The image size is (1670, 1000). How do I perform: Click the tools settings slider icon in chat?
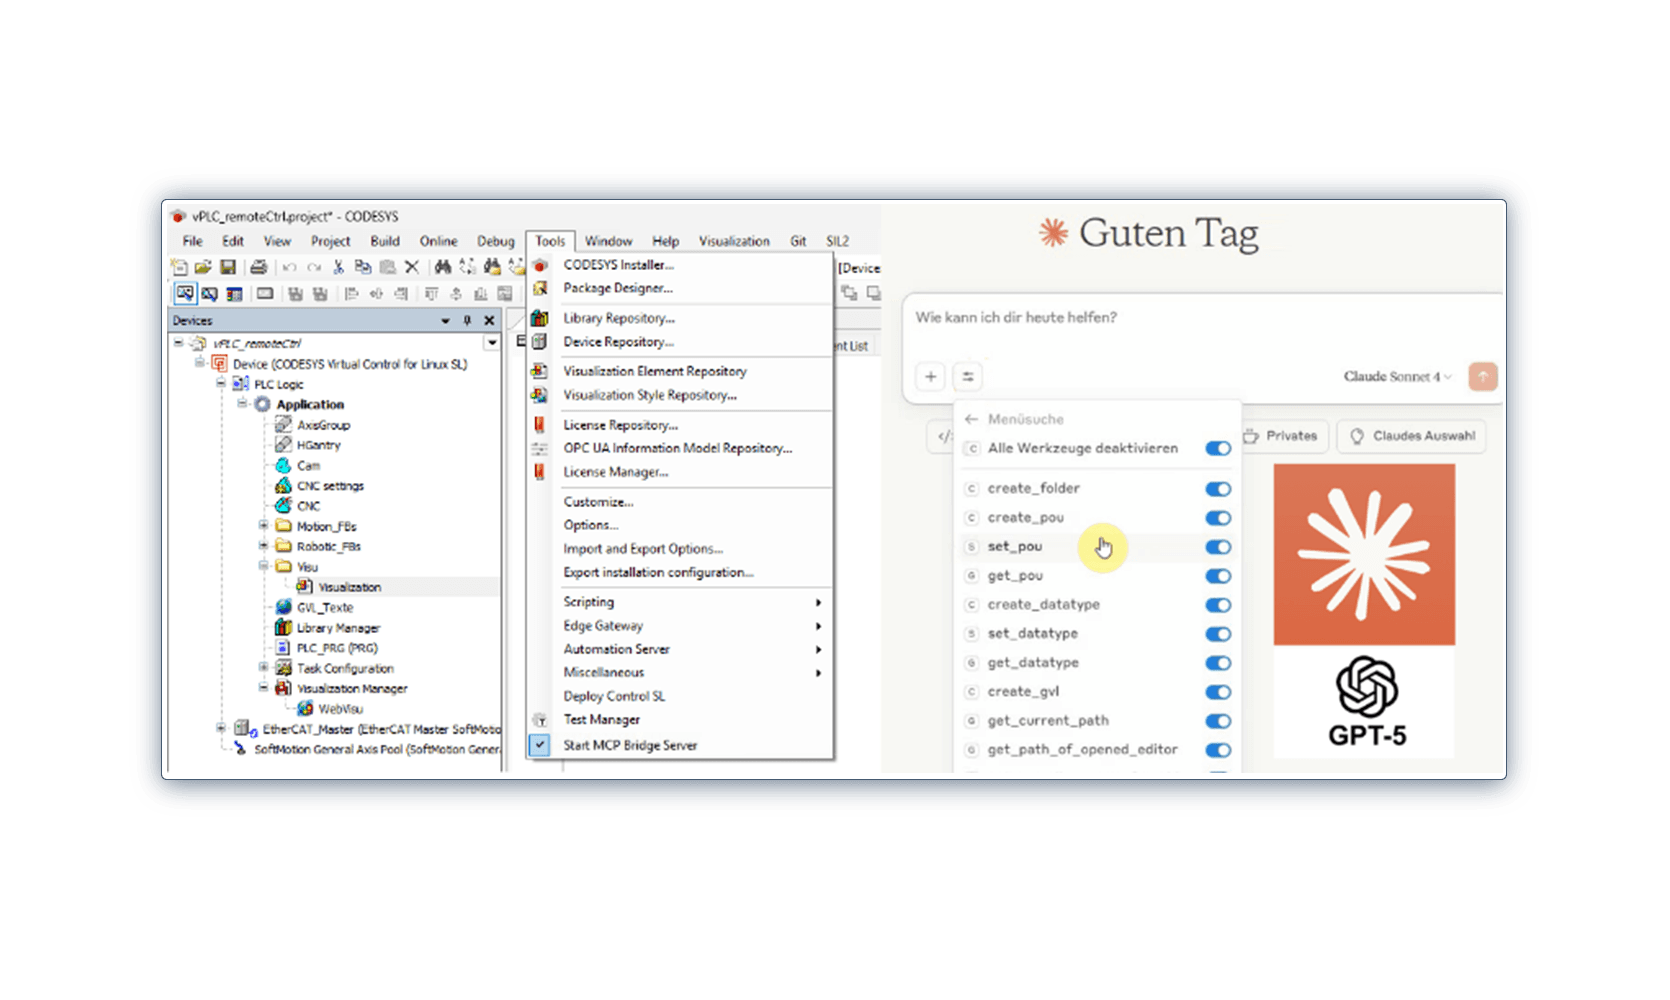coord(967,377)
